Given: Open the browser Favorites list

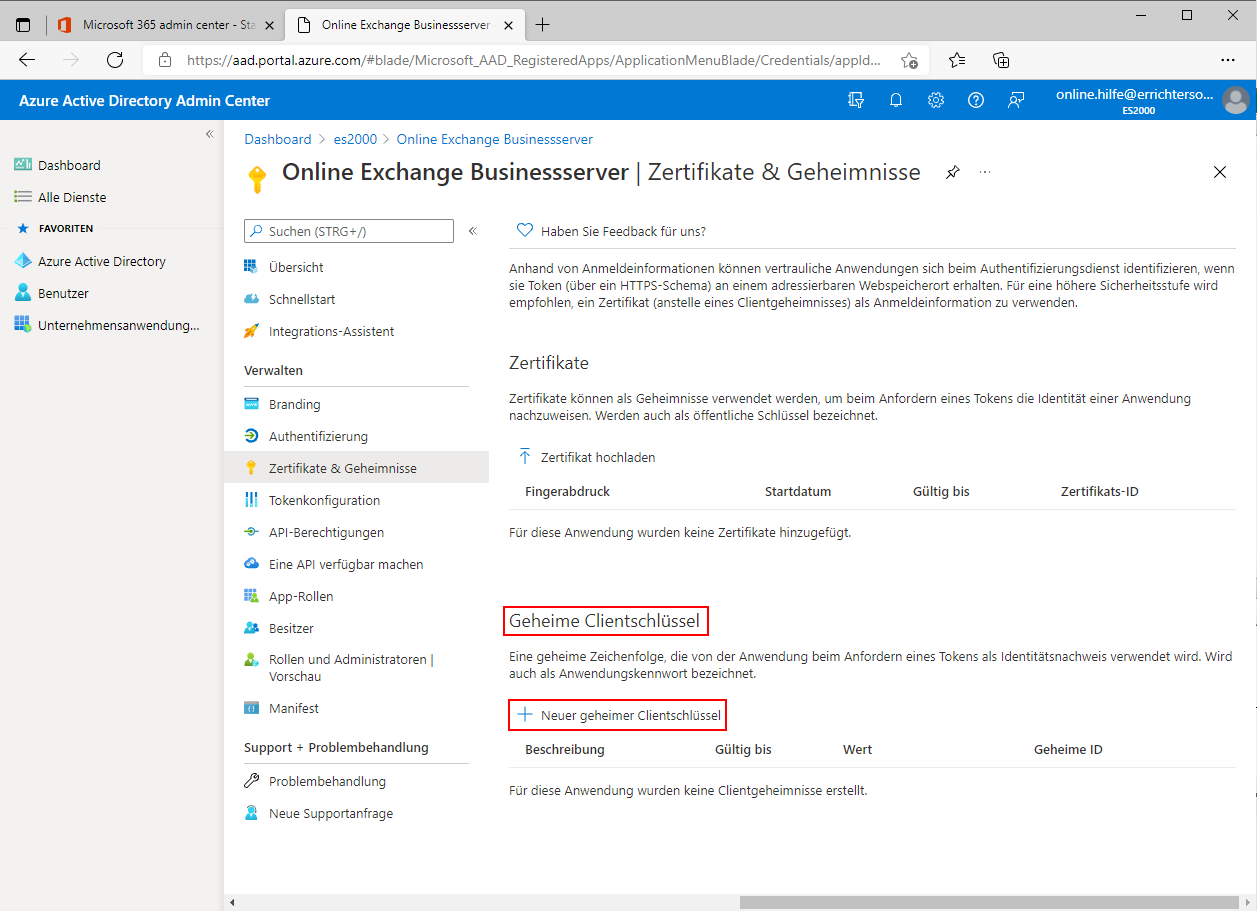Looking at the screenshot, I should tap(957, 60).
